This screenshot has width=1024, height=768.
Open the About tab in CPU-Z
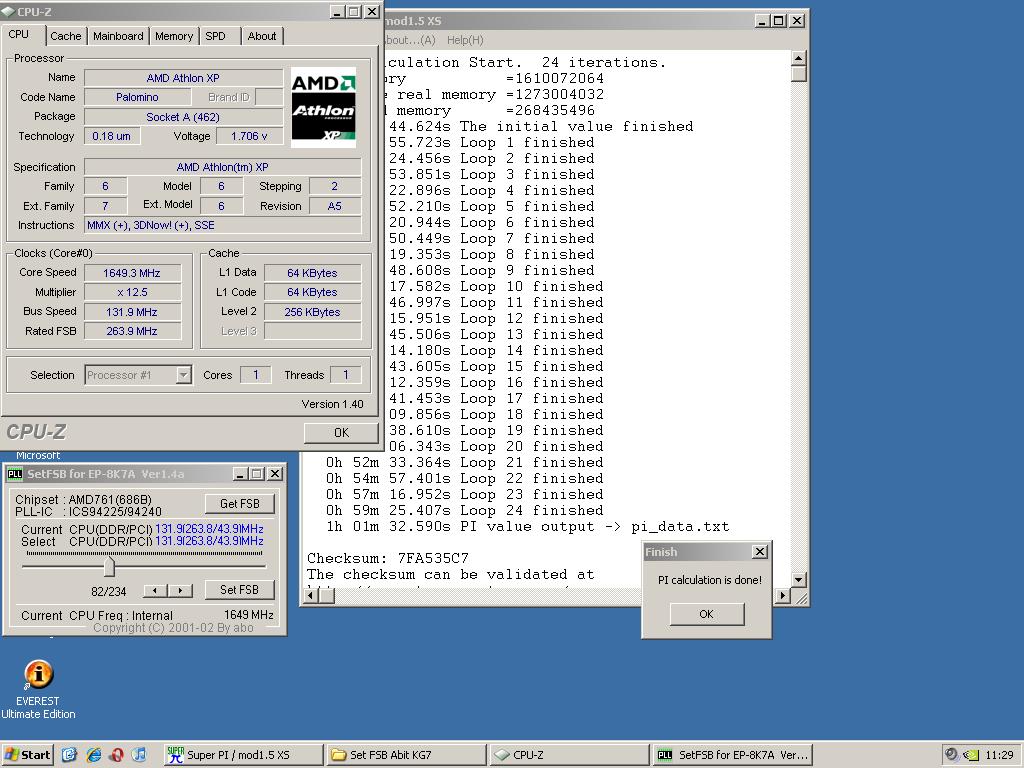[262, 36]
